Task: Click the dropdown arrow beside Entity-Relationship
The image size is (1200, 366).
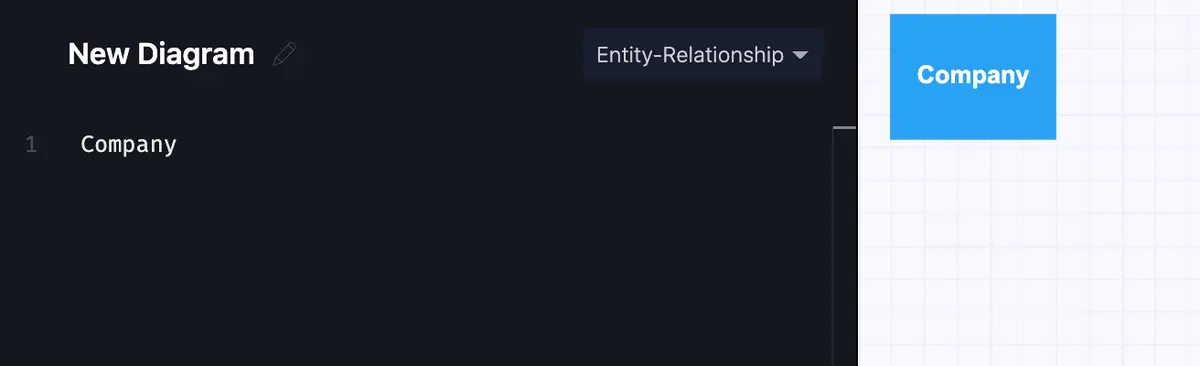Action: [x=800, y=56]
